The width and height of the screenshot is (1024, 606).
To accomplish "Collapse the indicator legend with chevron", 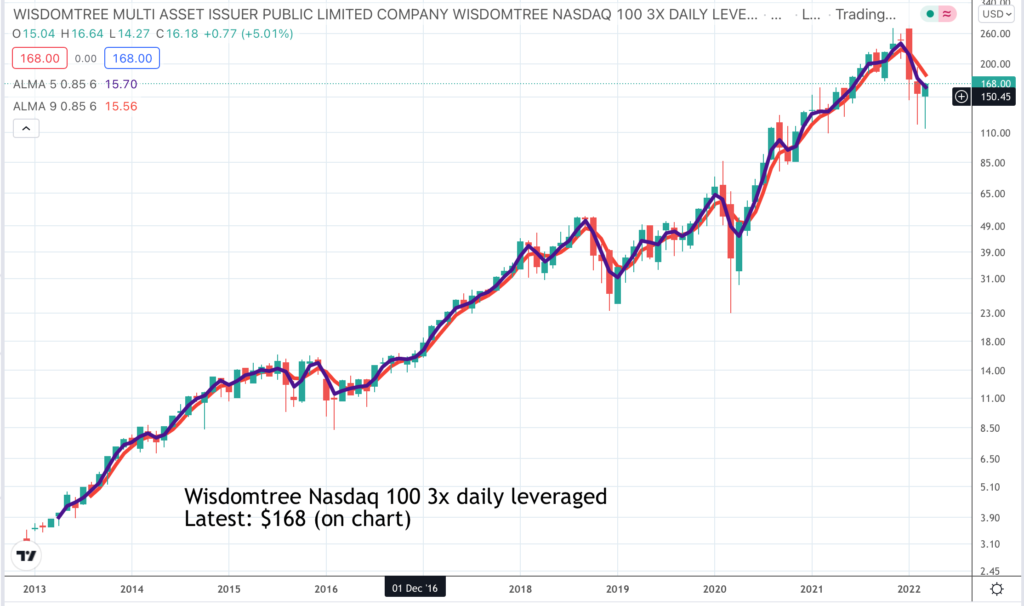I will click(x=26, y=129).
